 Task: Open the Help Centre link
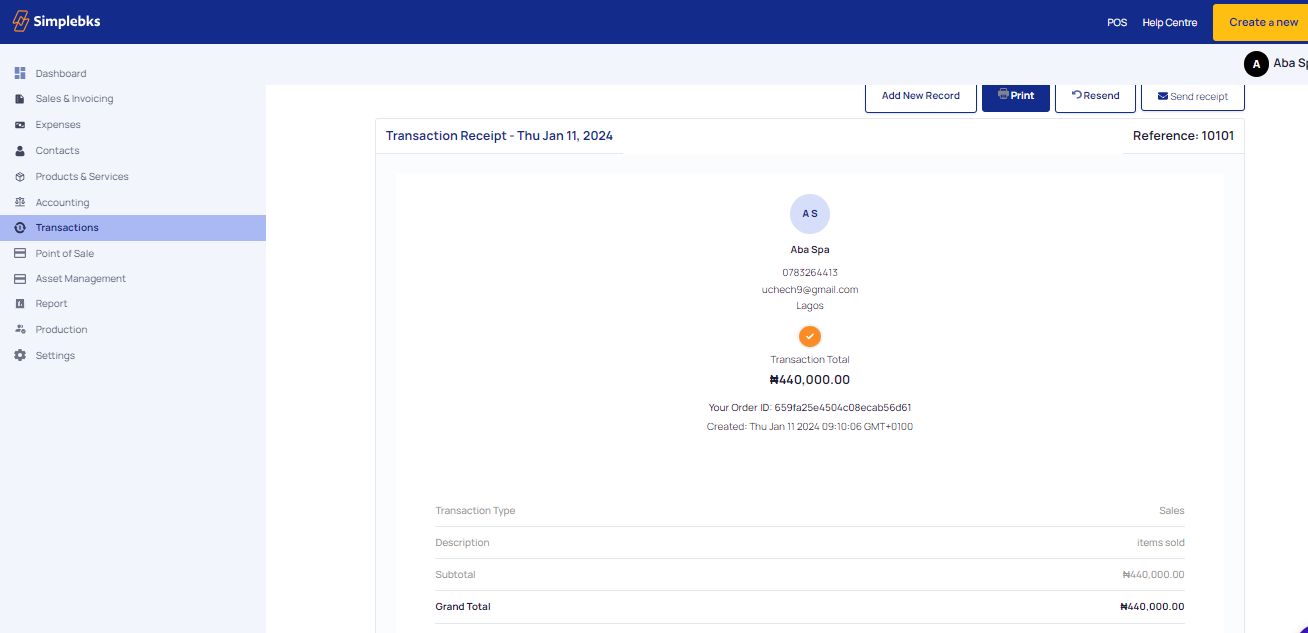[x=1169, y=22]
